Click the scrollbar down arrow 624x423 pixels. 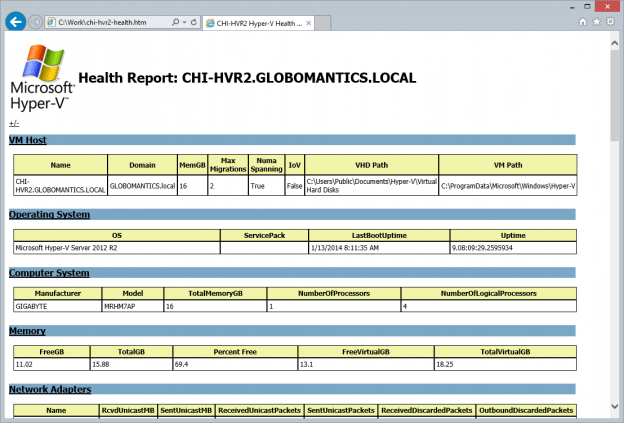click(614, 406)
